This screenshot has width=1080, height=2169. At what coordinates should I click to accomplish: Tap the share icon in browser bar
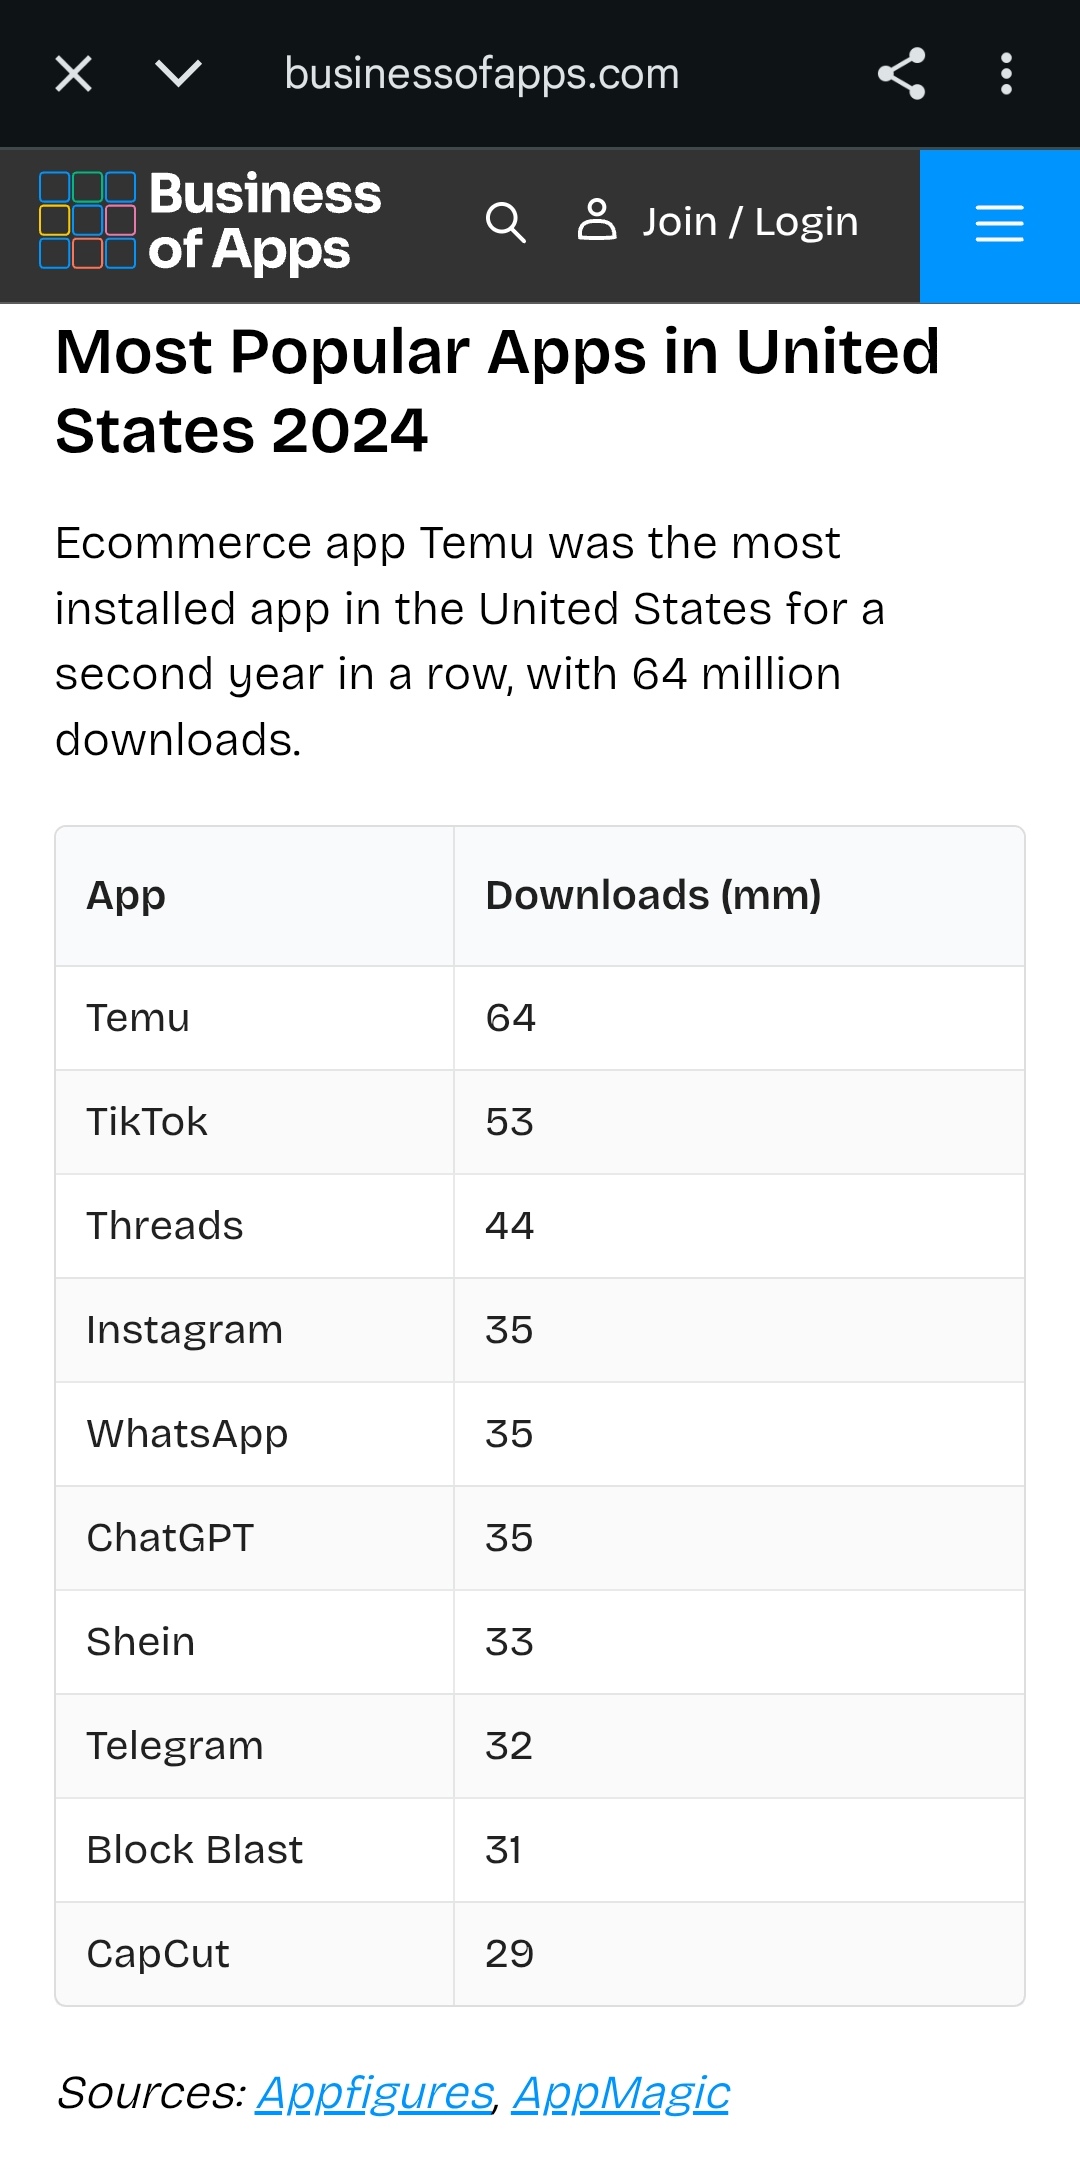901,74
